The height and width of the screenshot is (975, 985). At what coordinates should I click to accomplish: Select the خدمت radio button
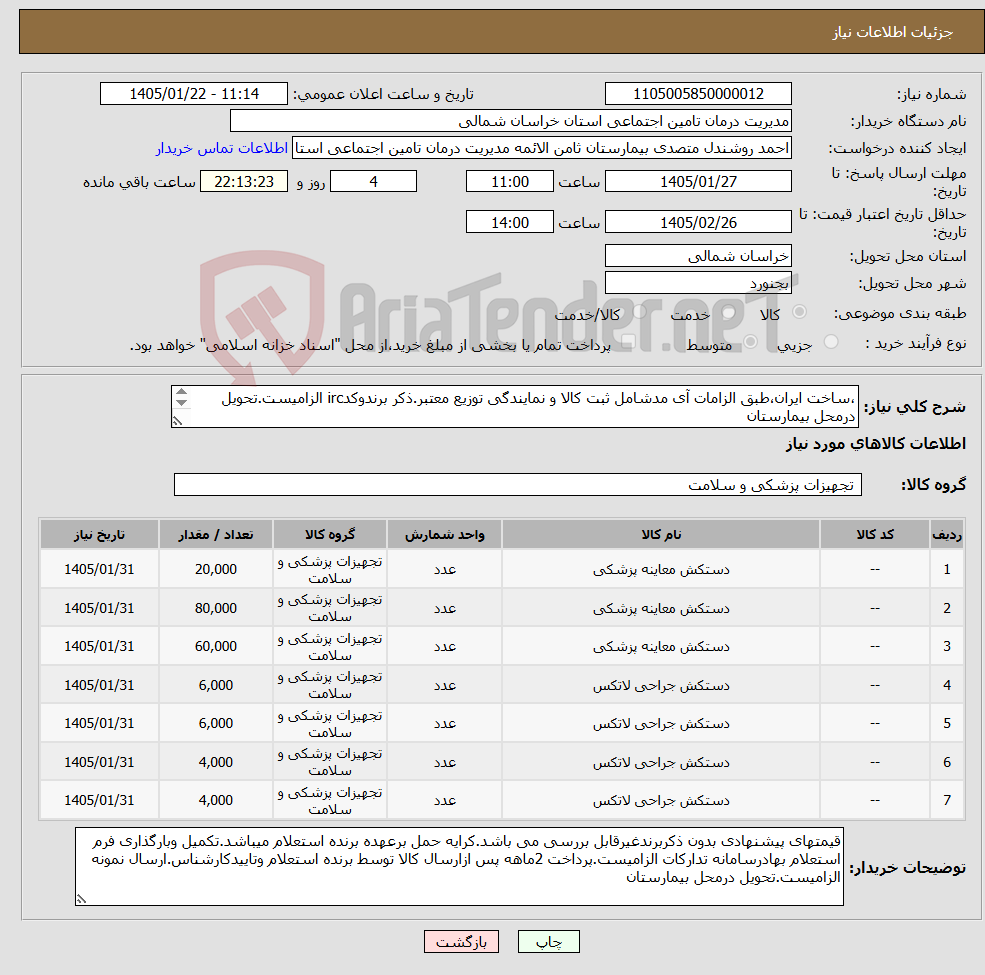tap(729, 312)
